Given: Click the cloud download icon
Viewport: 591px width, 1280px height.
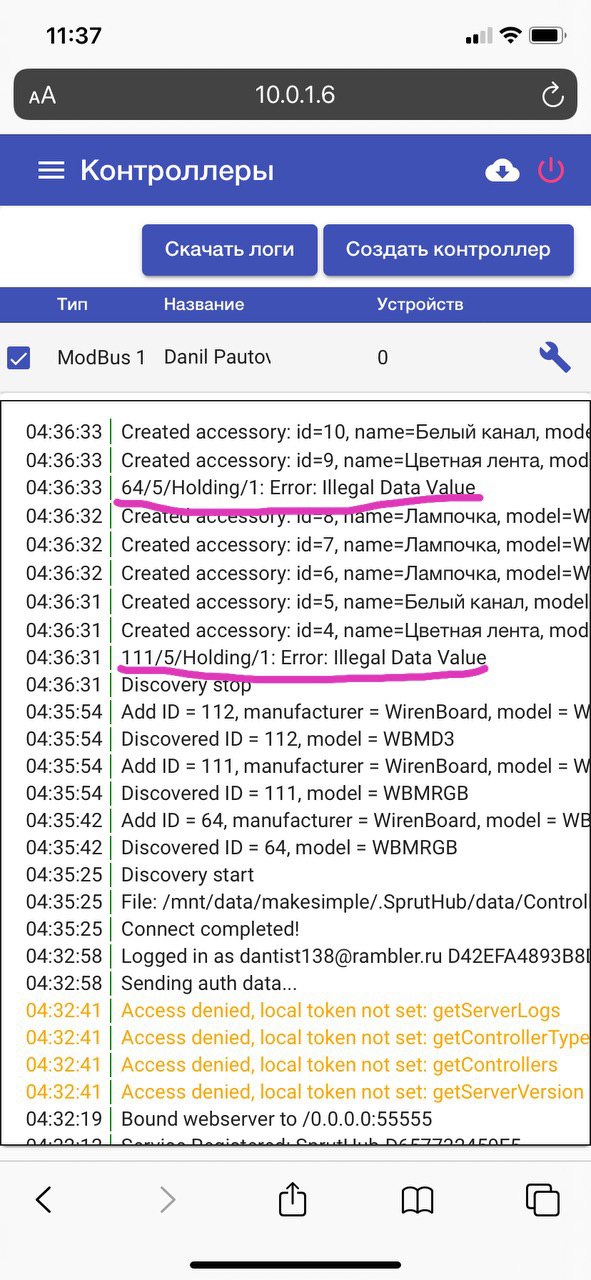Looking at the screenshot, I should coord(502,171).
